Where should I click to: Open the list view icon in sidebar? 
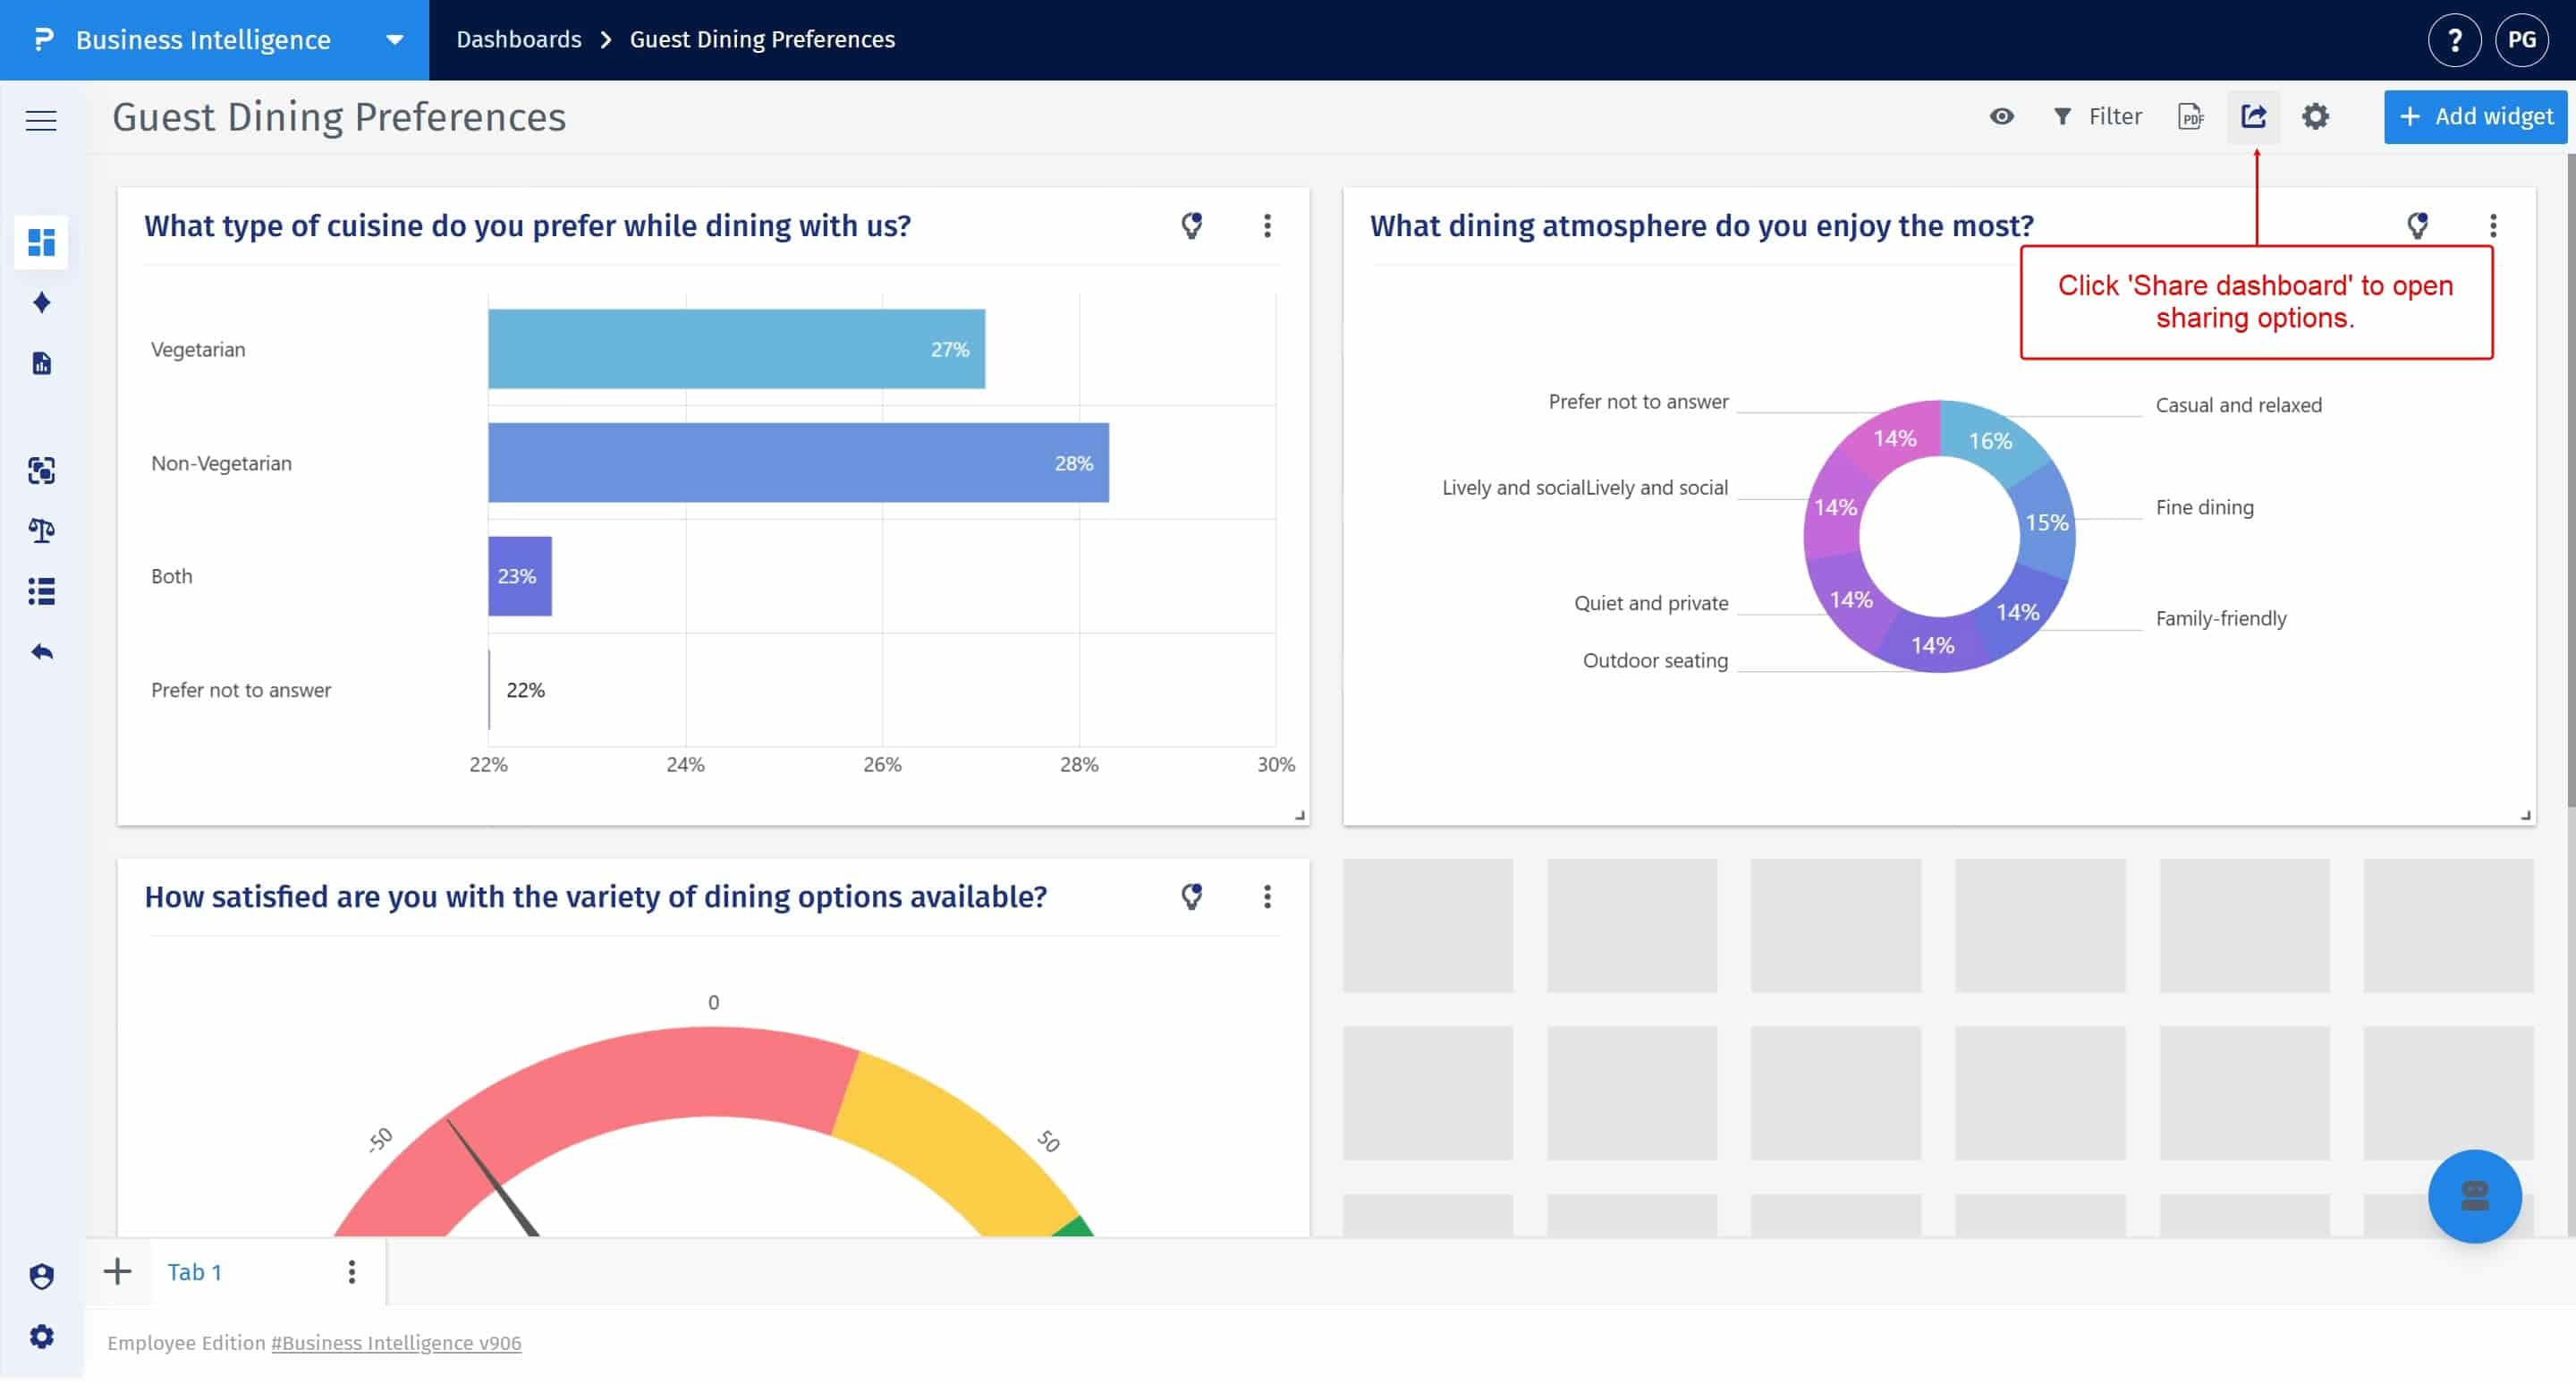[41, 591]
